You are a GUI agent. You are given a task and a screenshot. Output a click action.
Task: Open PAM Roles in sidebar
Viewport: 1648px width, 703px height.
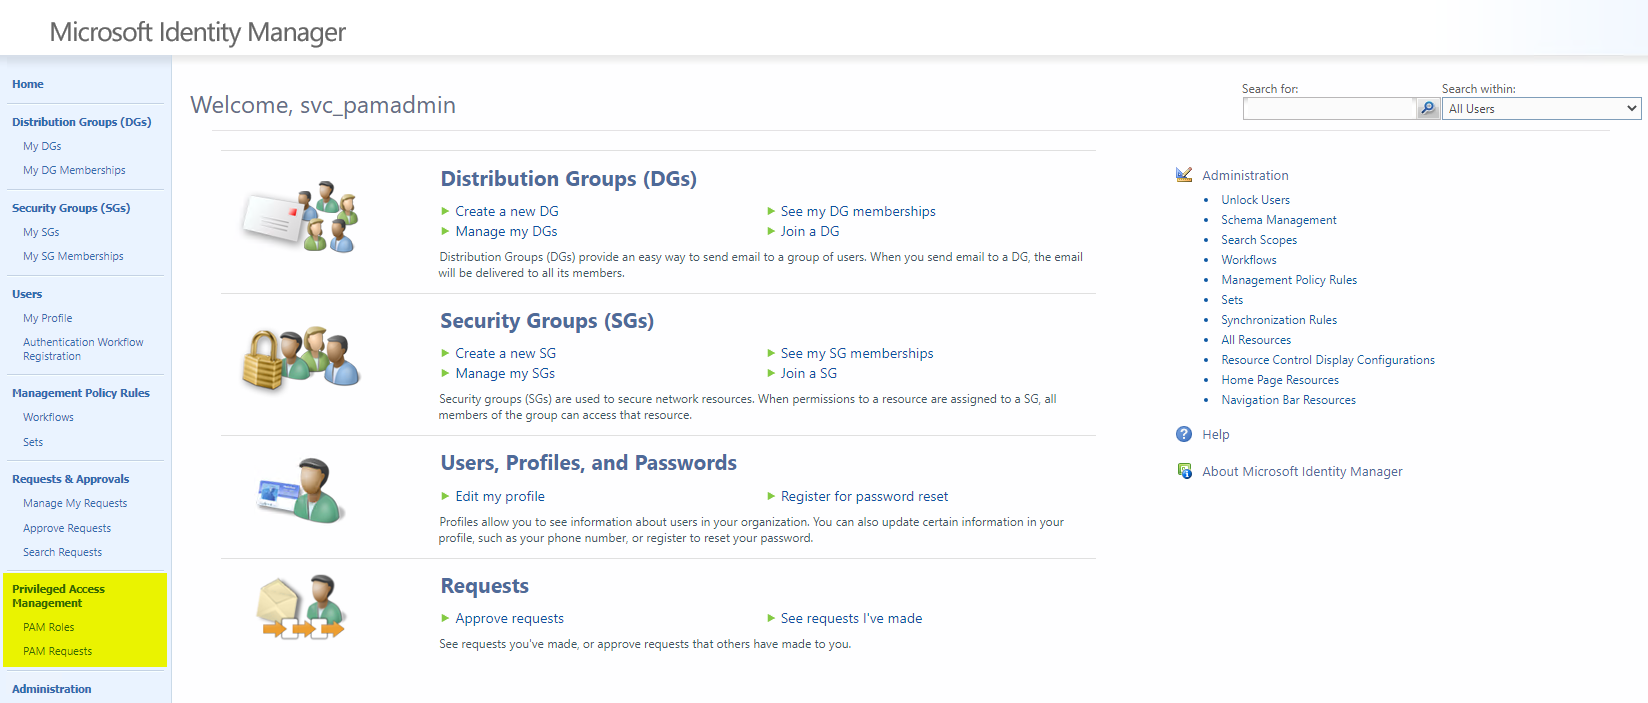coord(49,627)
